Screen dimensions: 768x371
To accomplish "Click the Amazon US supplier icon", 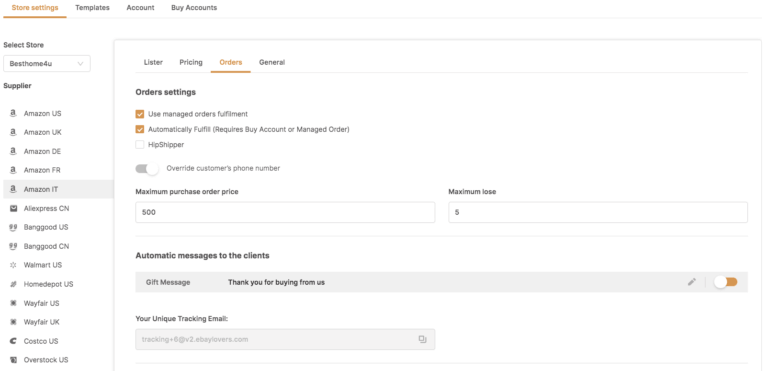I will 13,113.
